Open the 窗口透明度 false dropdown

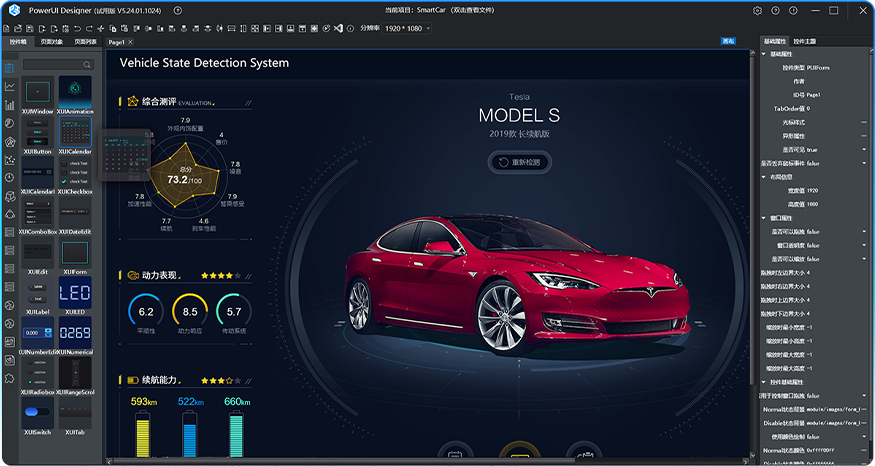tap(864, 245)
